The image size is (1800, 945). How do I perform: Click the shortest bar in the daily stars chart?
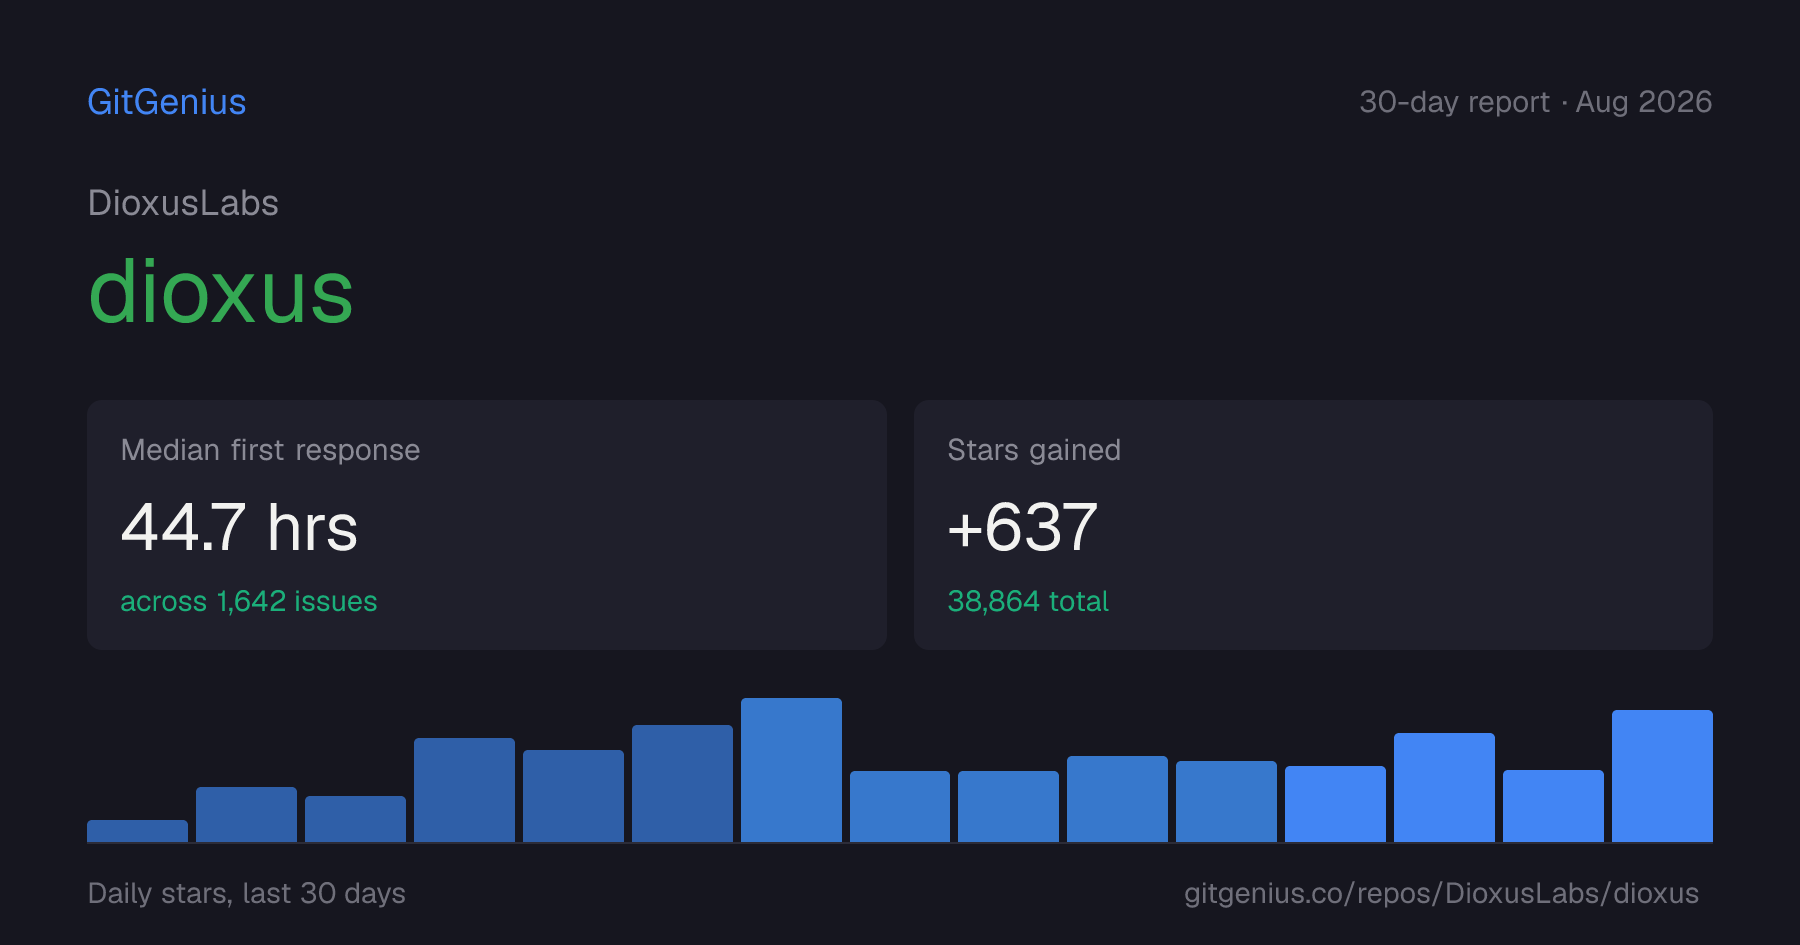[137, 831]
